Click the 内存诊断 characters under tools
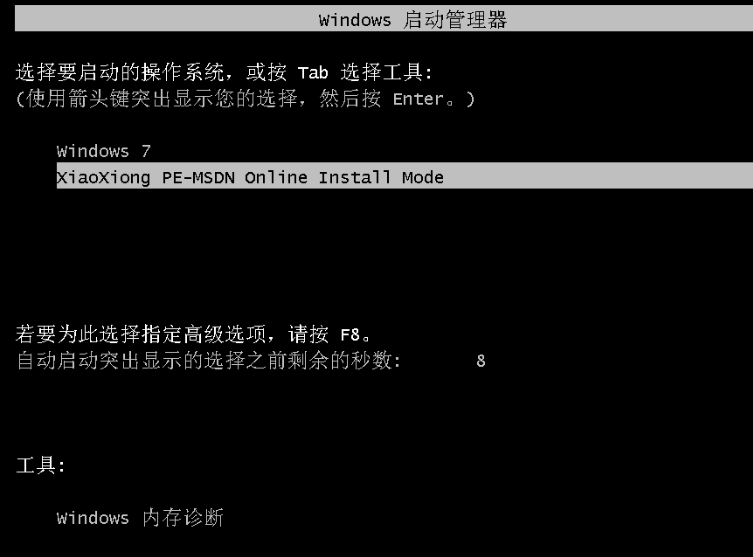753x557 pixels. click(x=183, y=518)
